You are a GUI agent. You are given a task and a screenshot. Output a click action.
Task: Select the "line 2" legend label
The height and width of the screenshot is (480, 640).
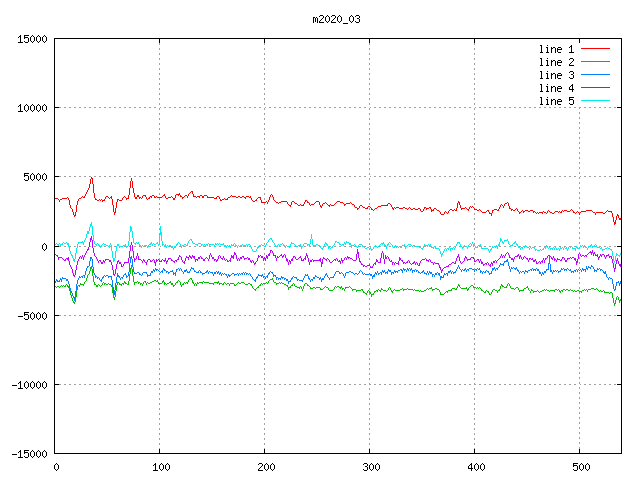556,62
